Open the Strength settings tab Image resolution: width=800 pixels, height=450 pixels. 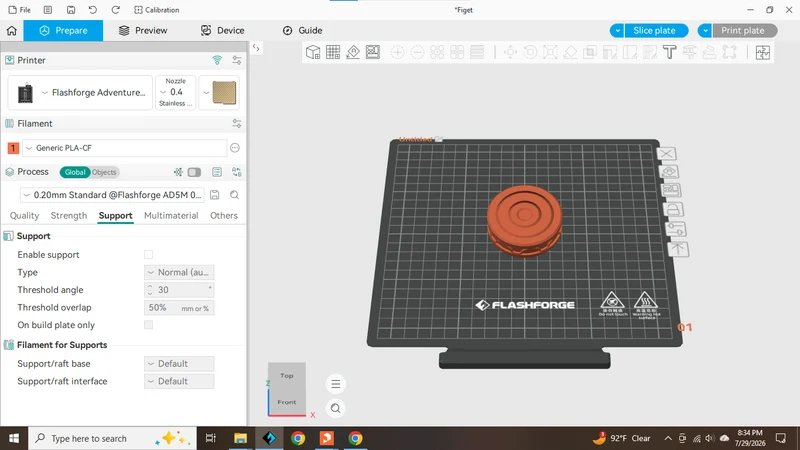(x=69, y=215)
